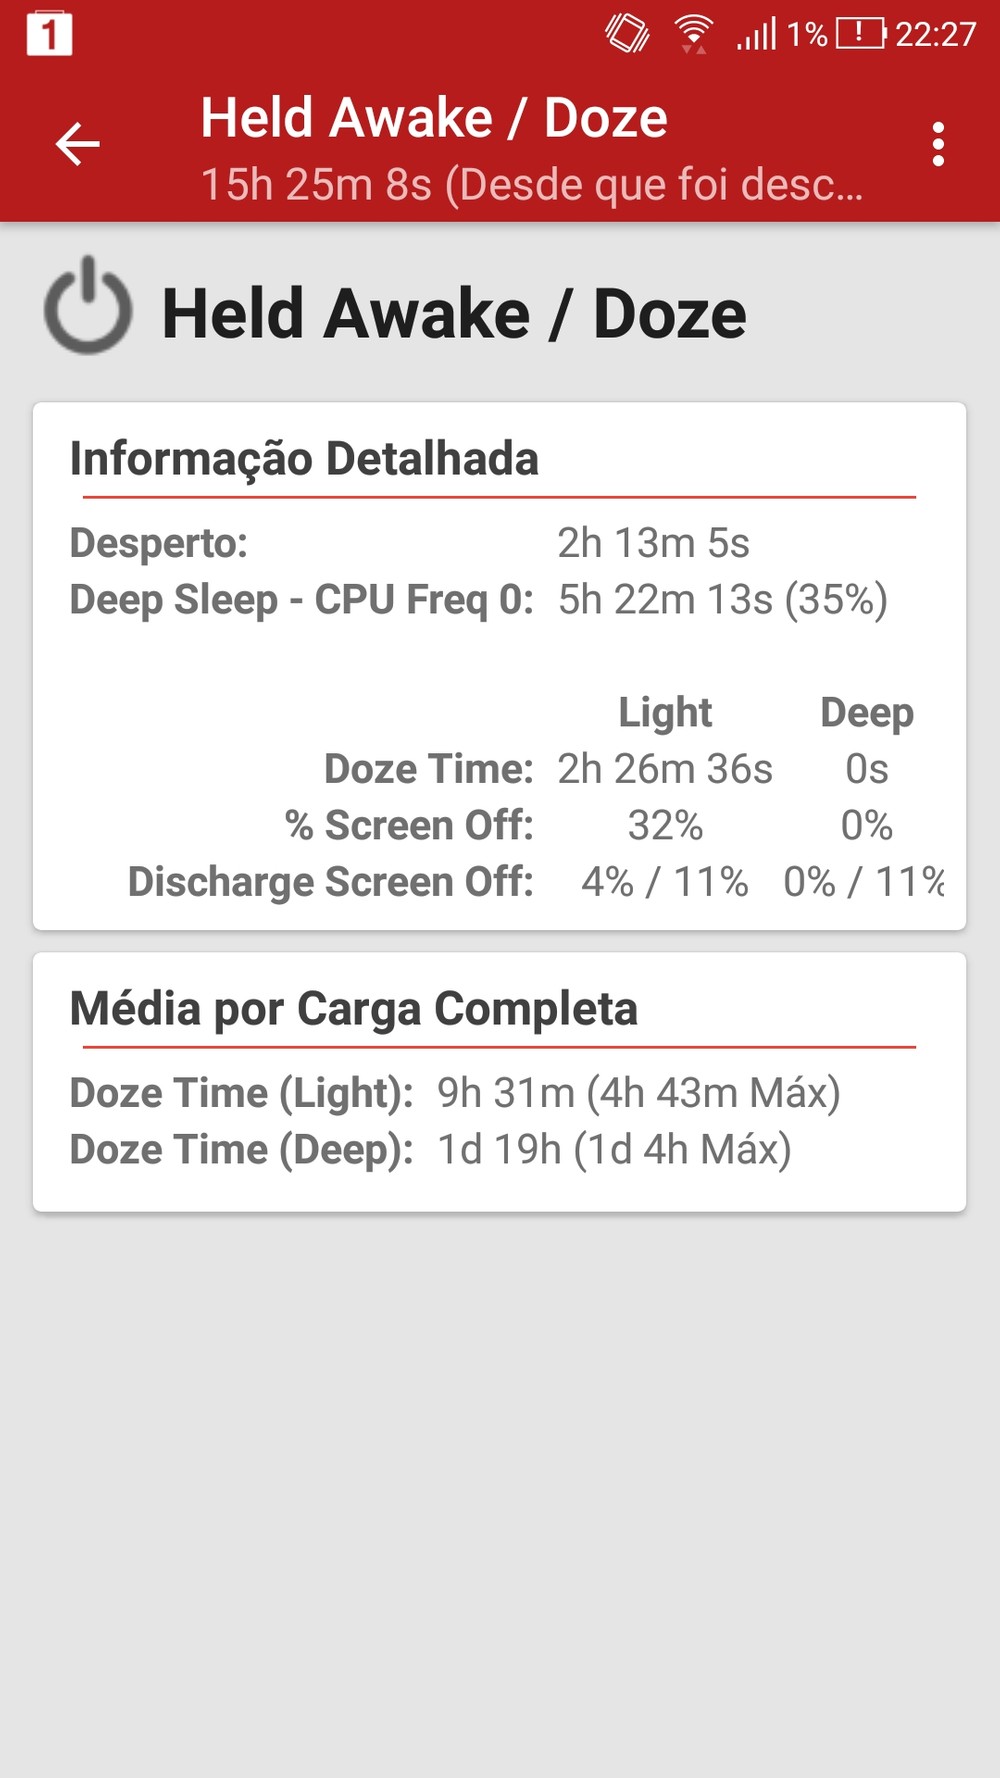Tap the 22:27 clock in status bar

(935, 34)
